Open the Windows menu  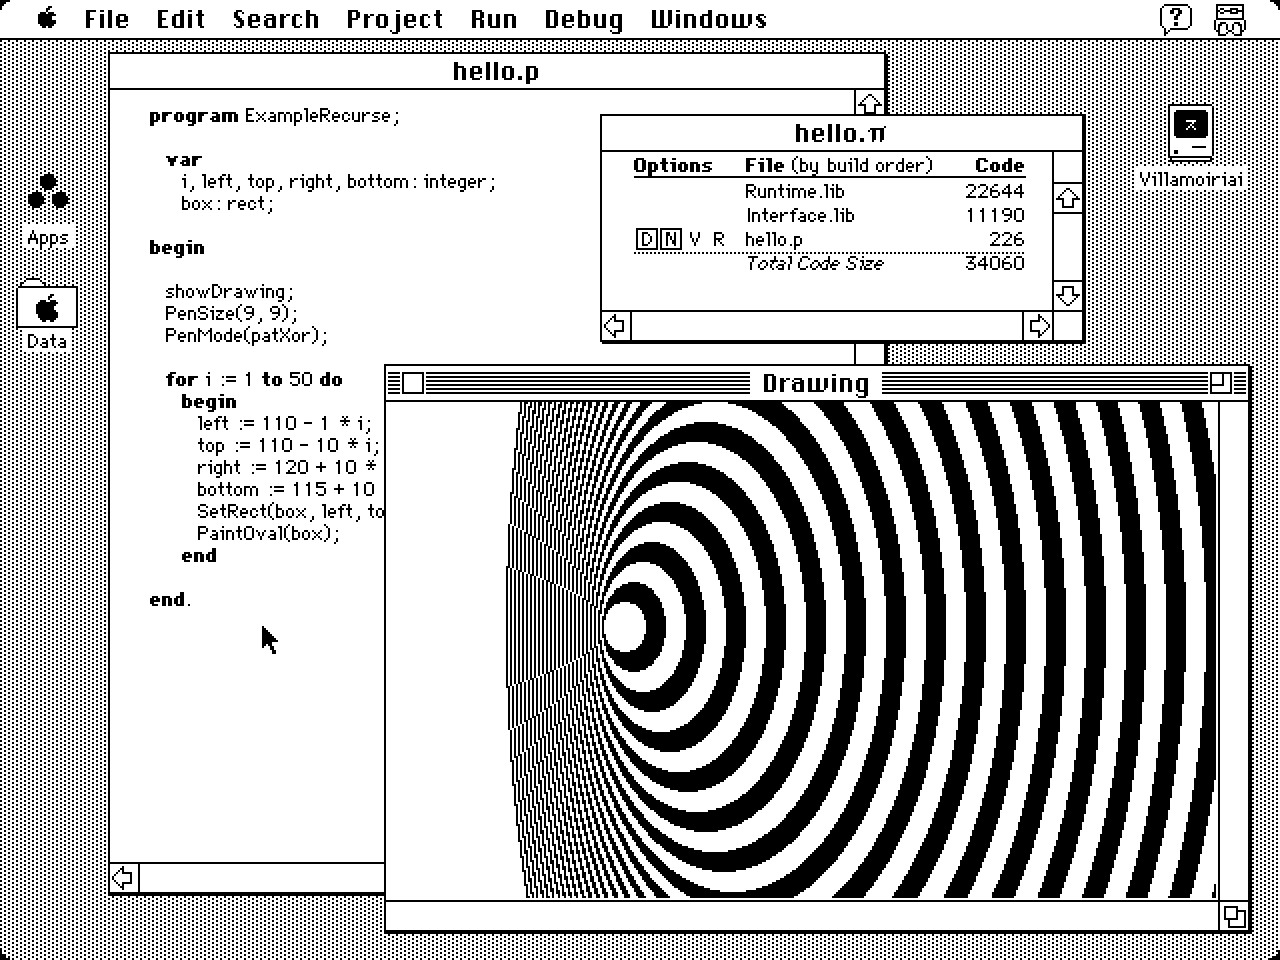(709, 19)
